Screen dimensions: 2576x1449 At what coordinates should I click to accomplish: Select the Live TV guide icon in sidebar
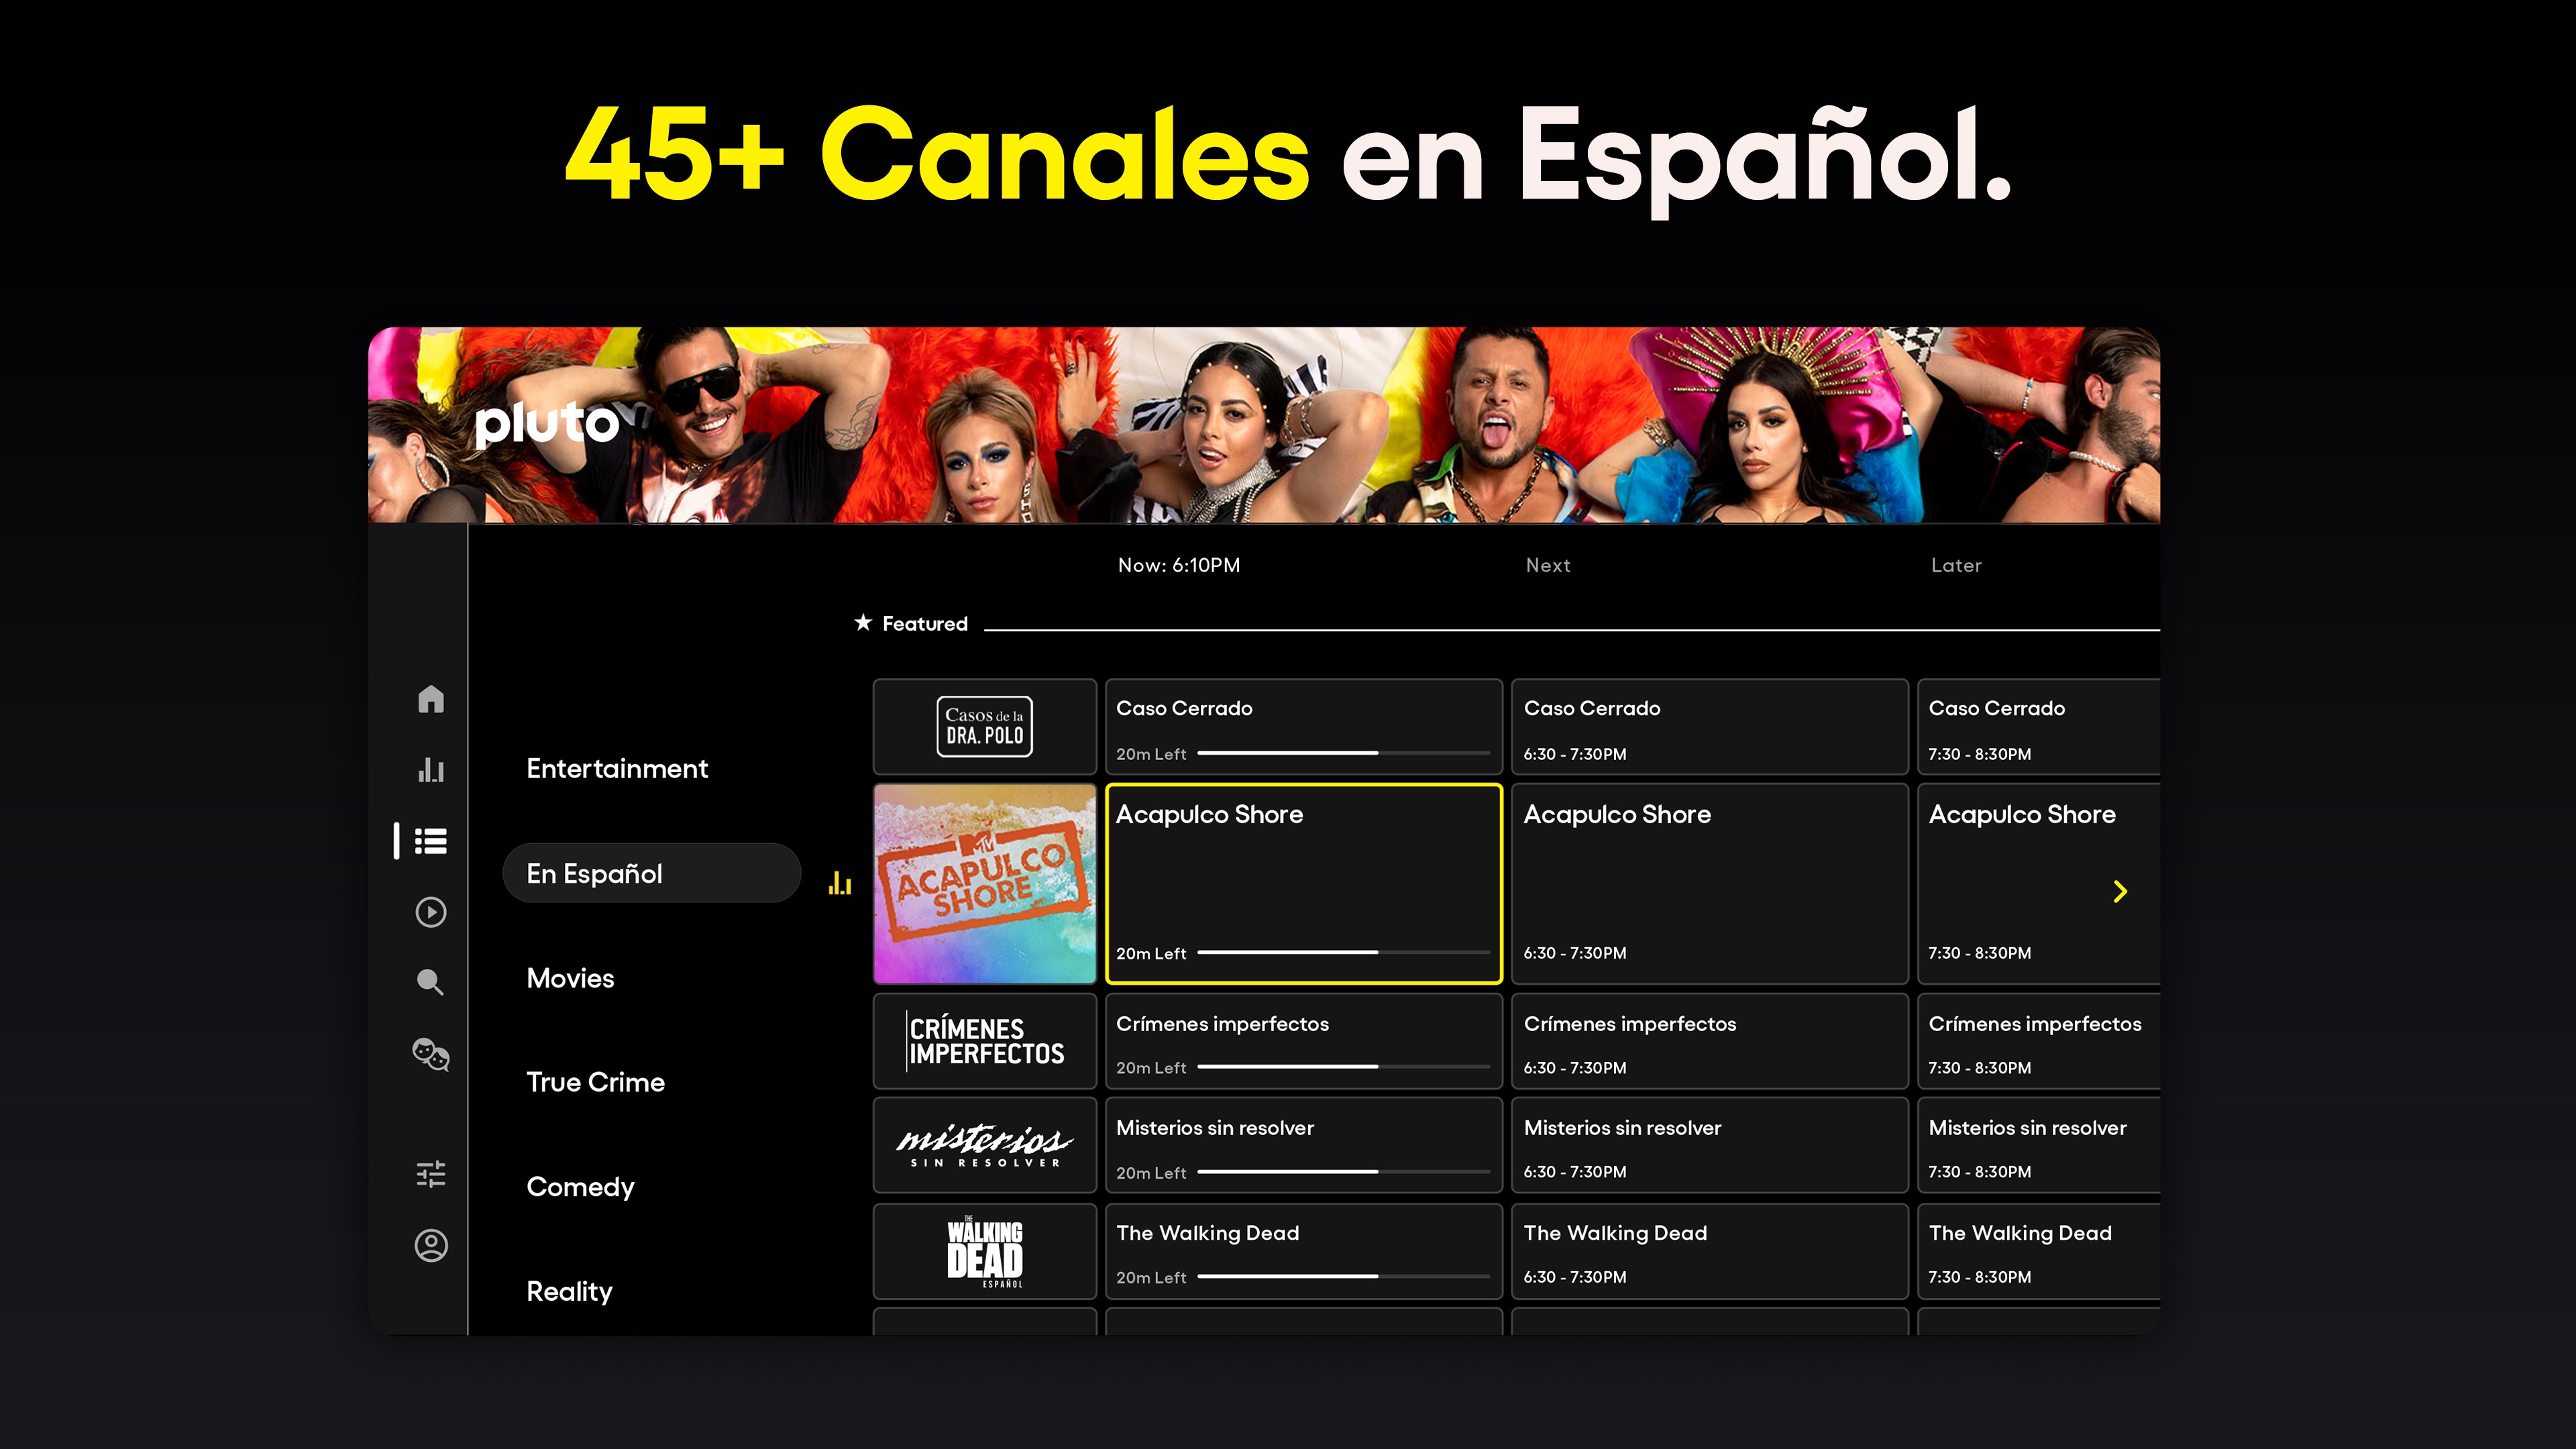[430, 842]
